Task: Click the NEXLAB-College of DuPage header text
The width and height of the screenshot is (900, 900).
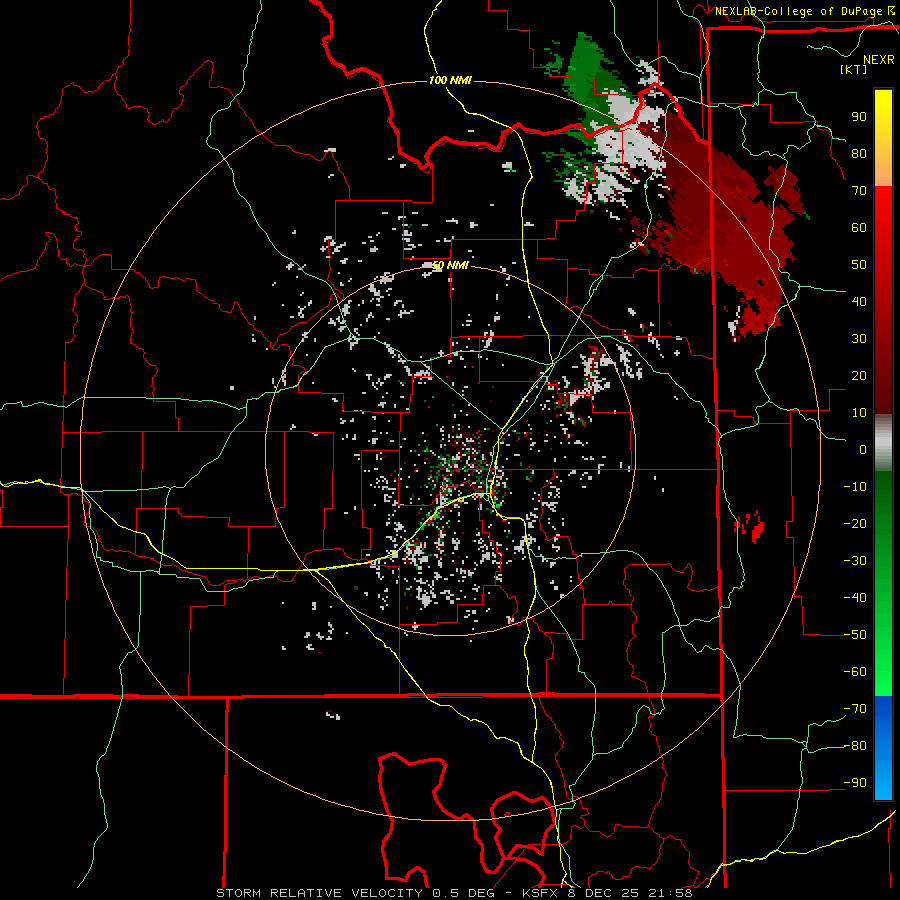Action: coord(798,11)
